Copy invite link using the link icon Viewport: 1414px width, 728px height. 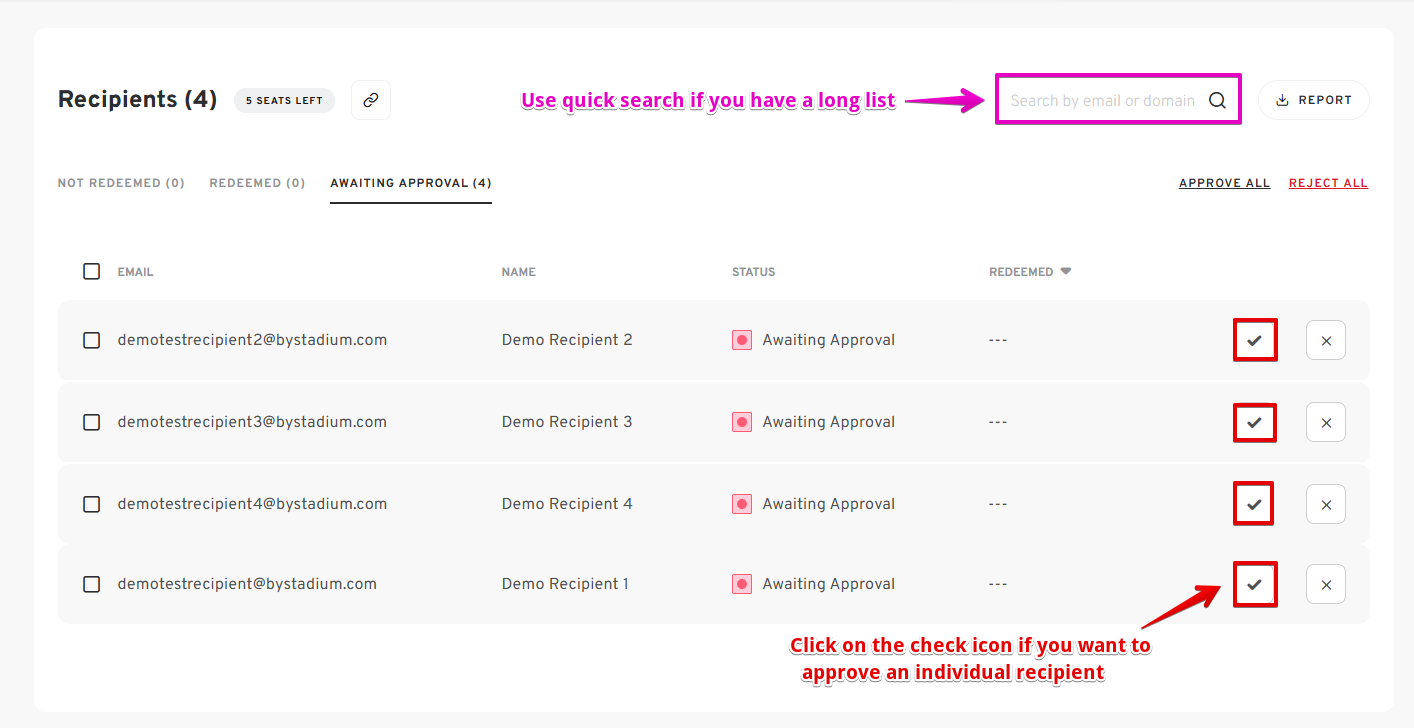(x=371, y=100)
